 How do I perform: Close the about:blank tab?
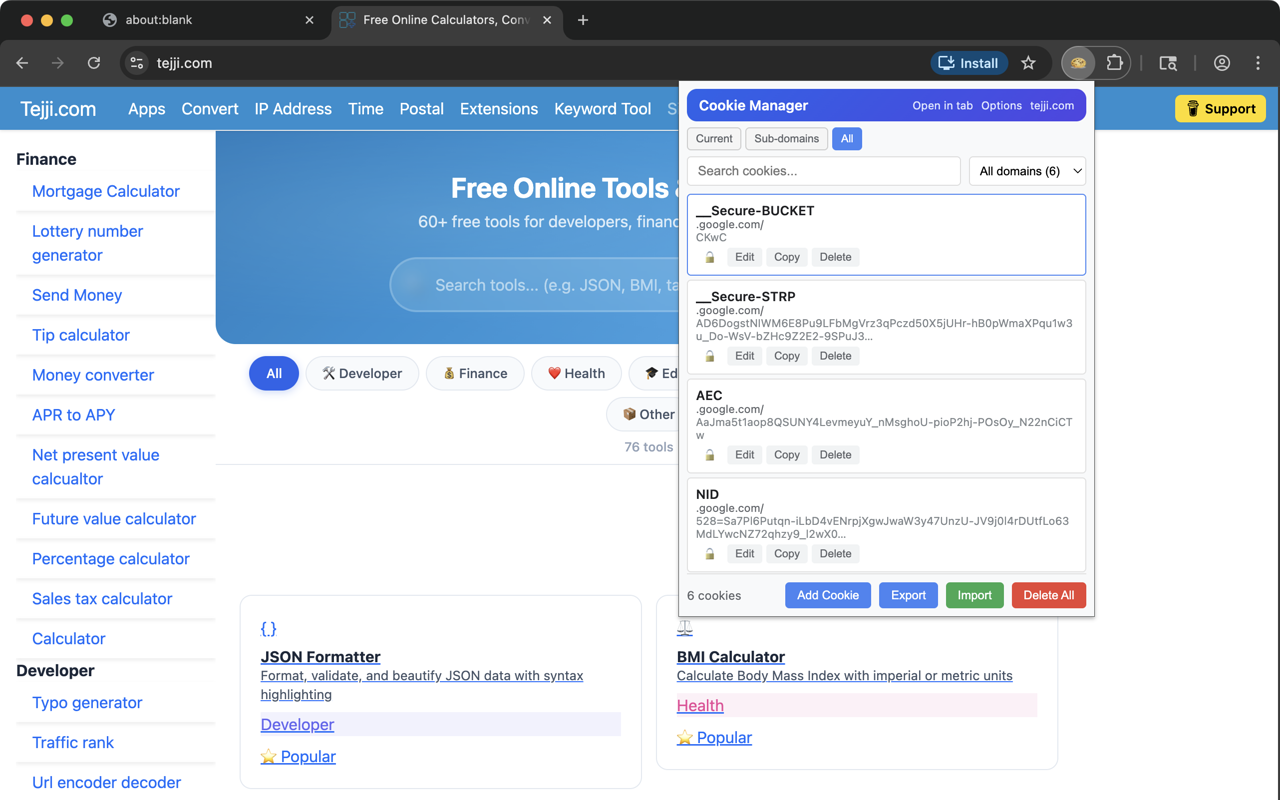[309, 20]
